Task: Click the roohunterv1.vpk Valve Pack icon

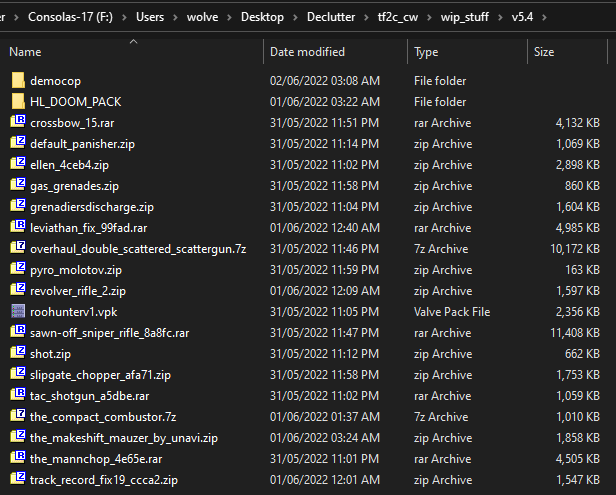Action: 18,311
